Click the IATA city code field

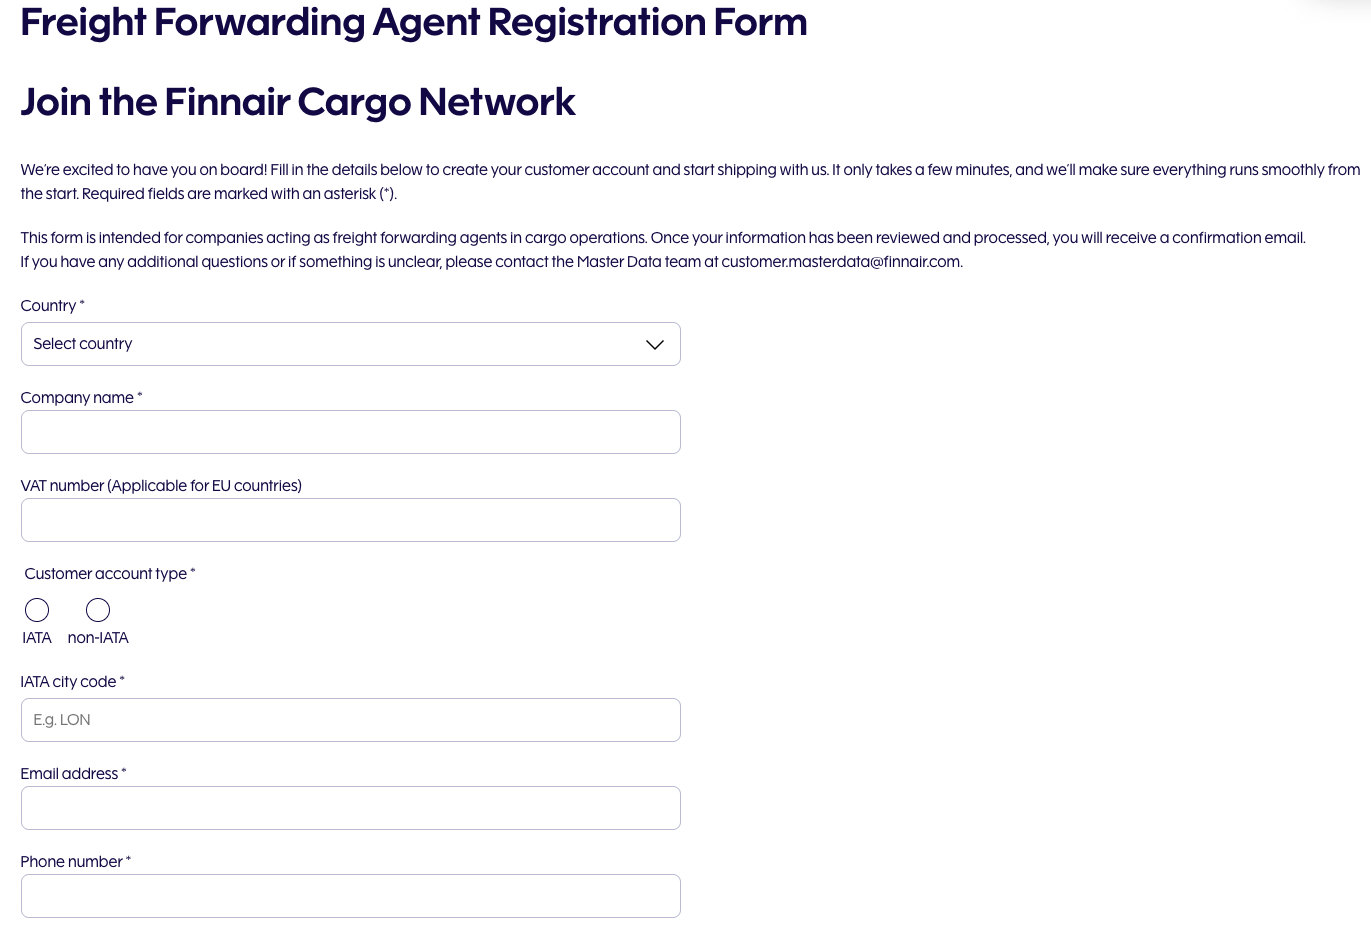click(350, 720)
